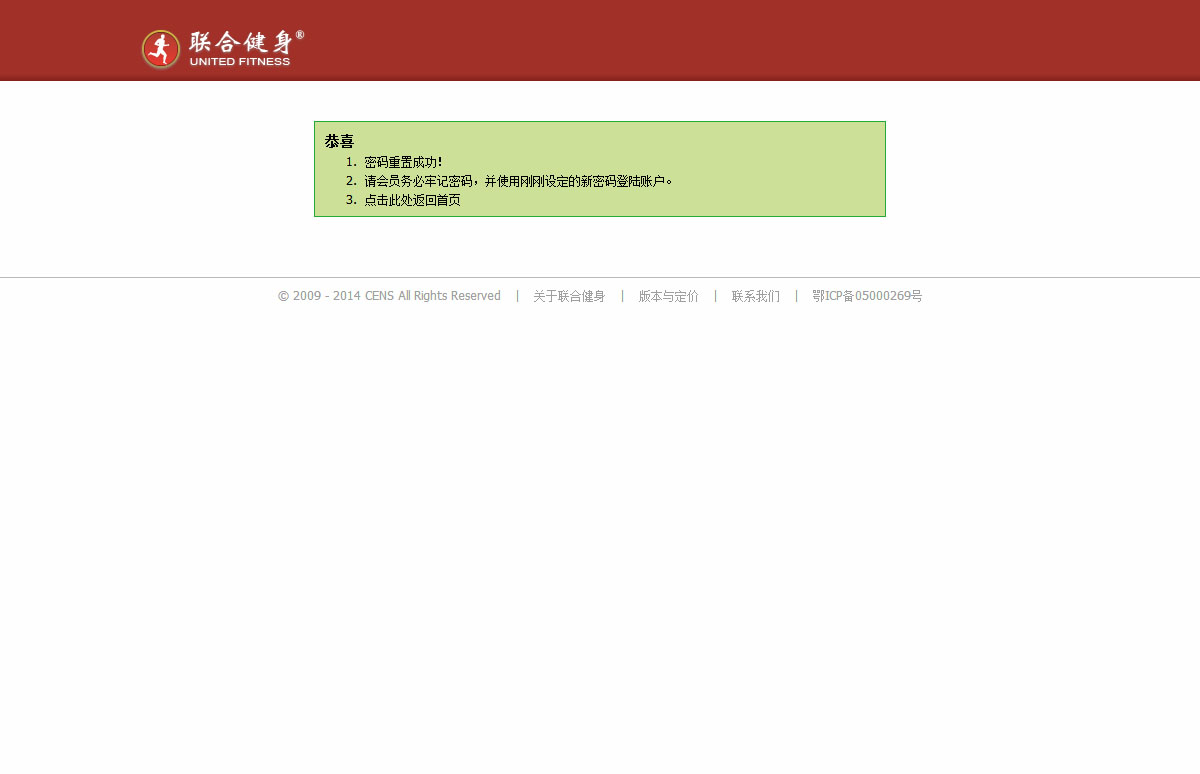The height and width of the screenshot is (774, 1200).
Task: Click the 恭喜 heading in message box
Action: point(339,141)
